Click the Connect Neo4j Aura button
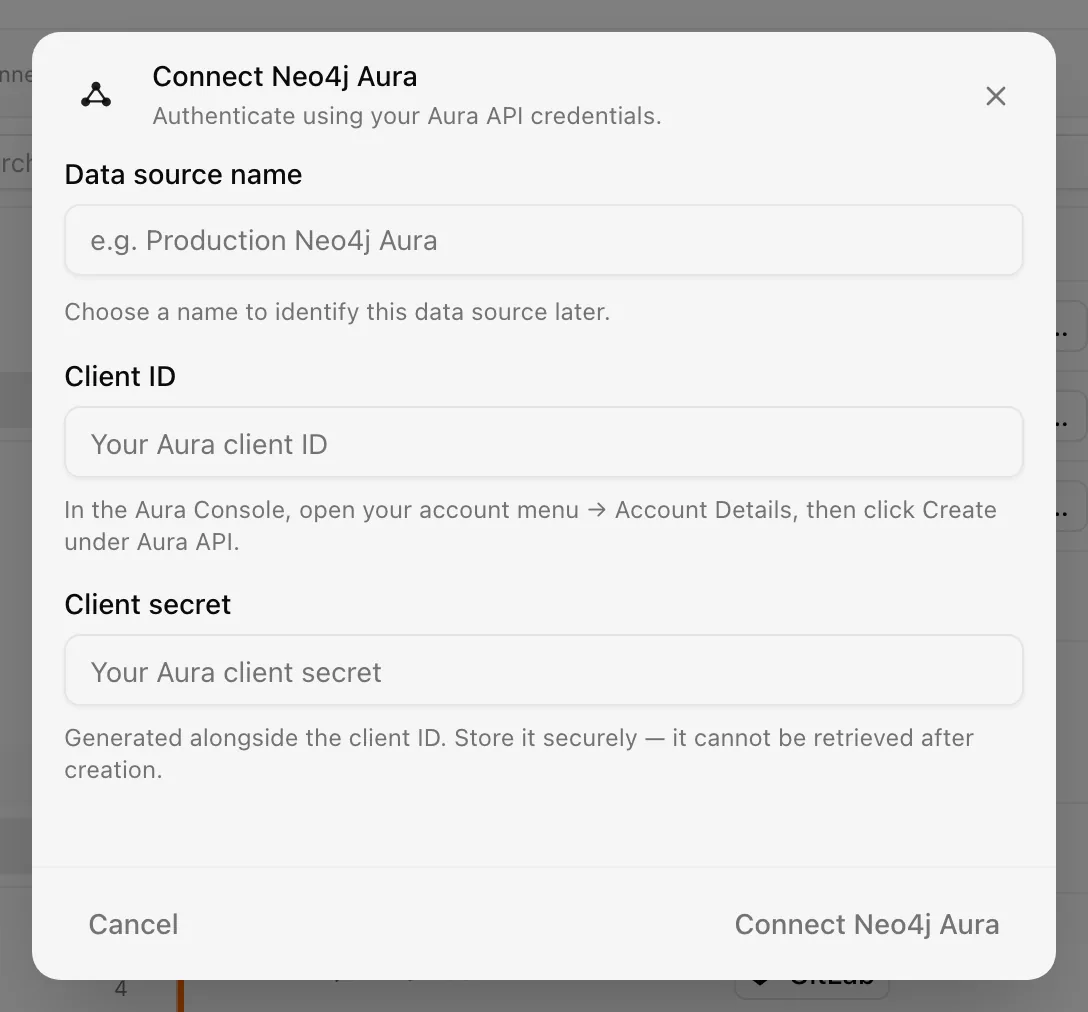The width and height of the screenshot is (1088, 1012). pos(867,924)
